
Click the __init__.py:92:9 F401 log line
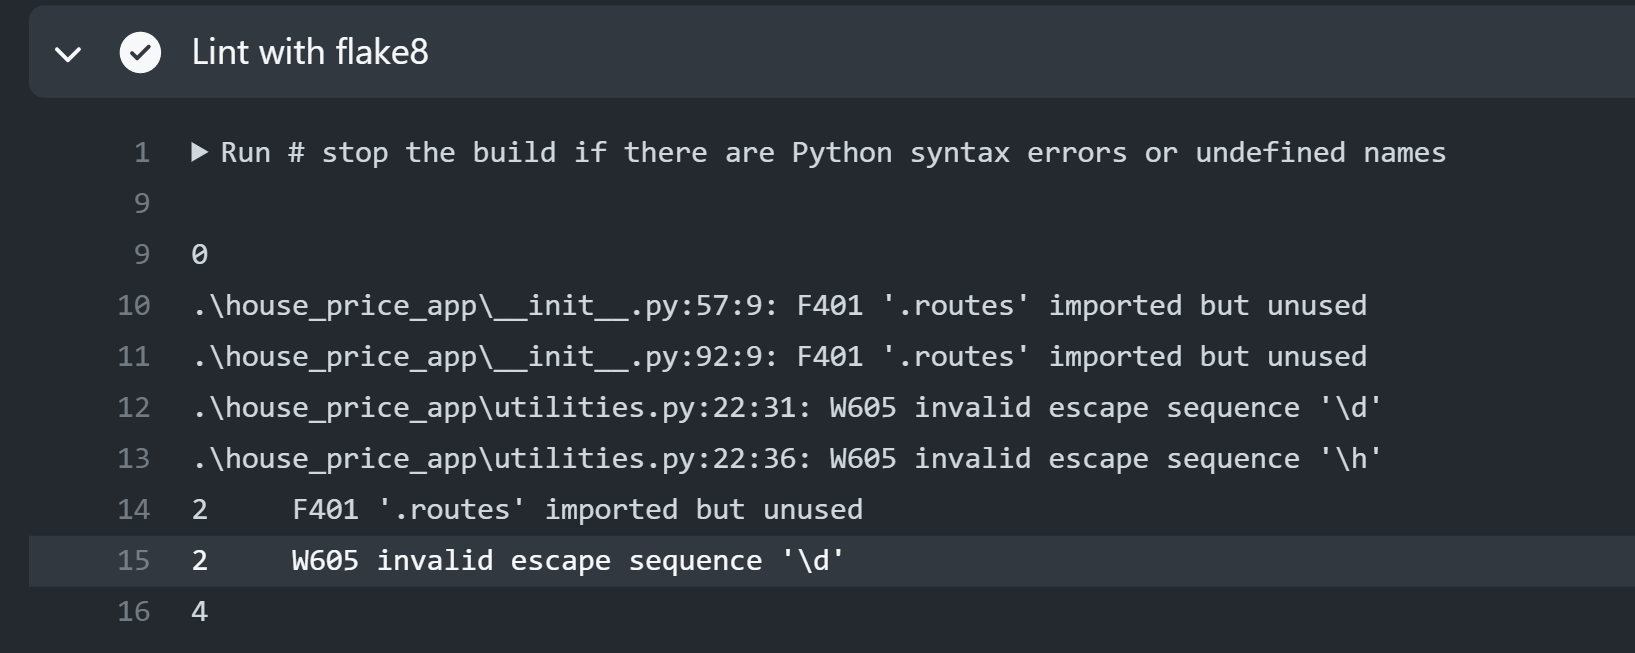point(779,357)
